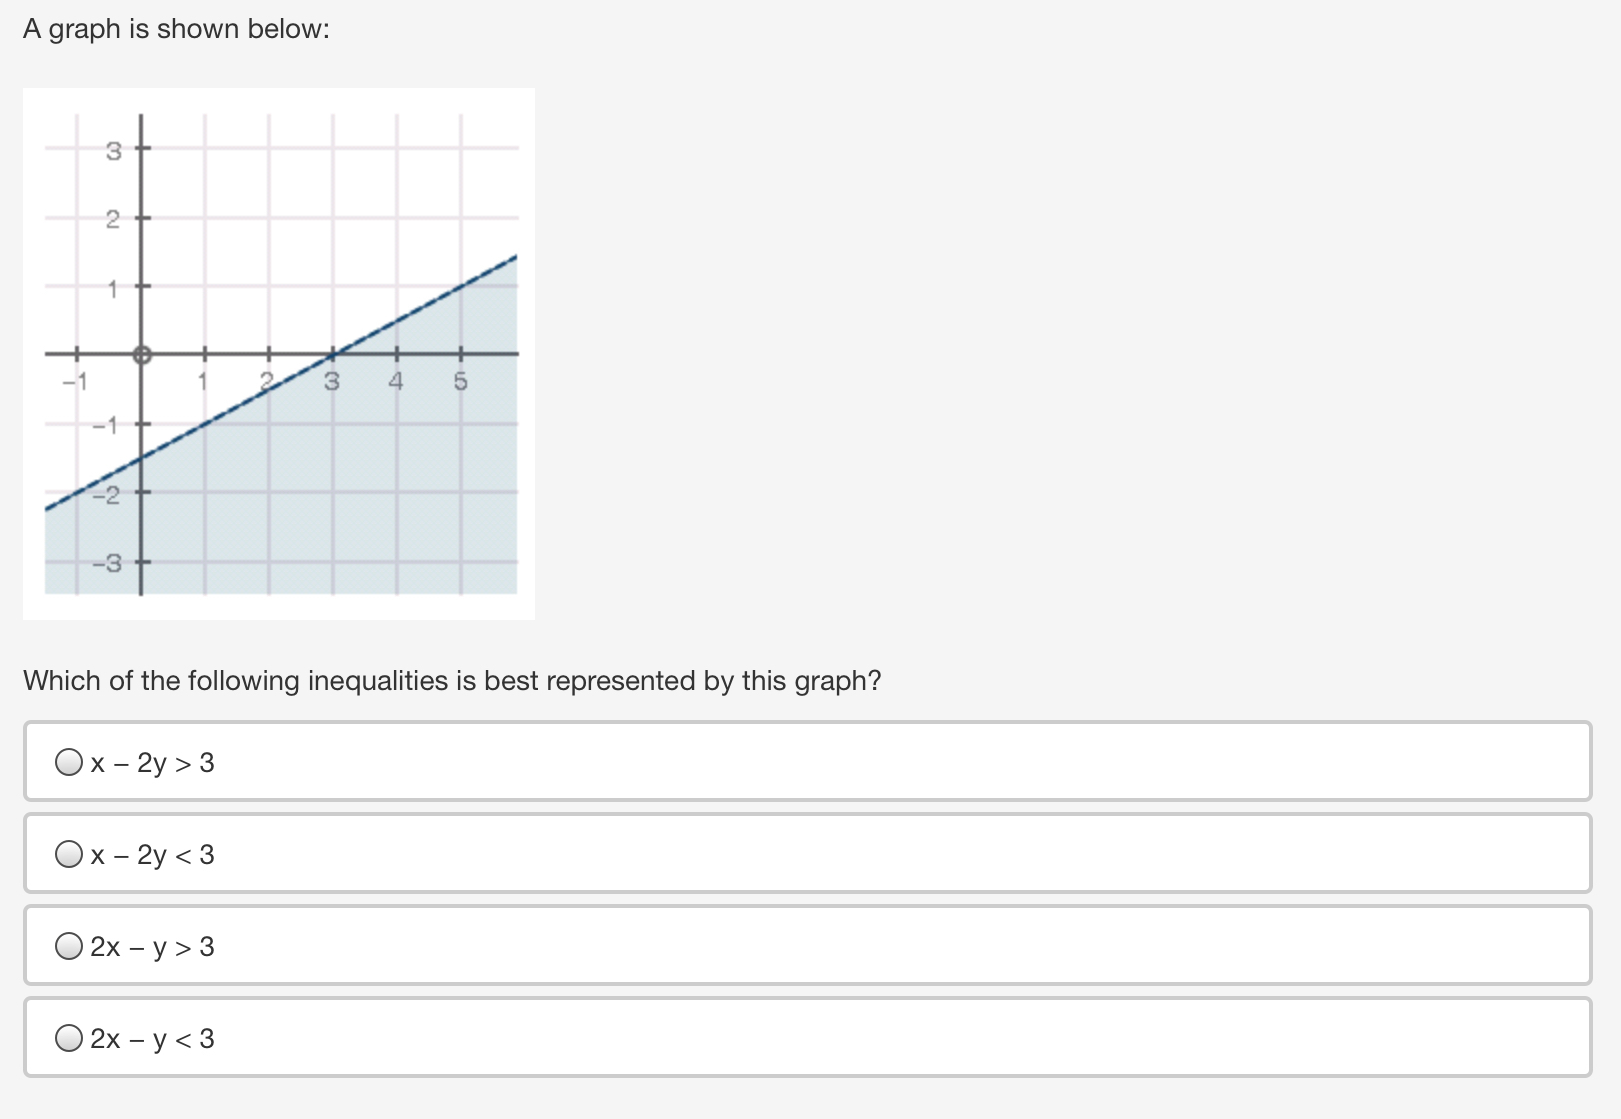This screenshot has width=1621, height=1119.
Task: Click the answer text '2x − y > 3'
Action: point(152,948)
